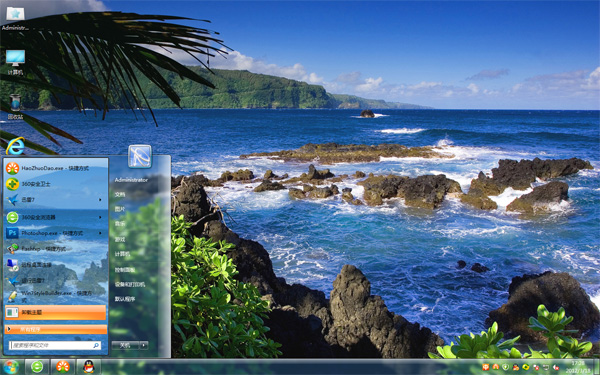The image size is (600, 375).
Task: Select 迅雷7 entry in Start menu
Action: click(x=55, y=200)
